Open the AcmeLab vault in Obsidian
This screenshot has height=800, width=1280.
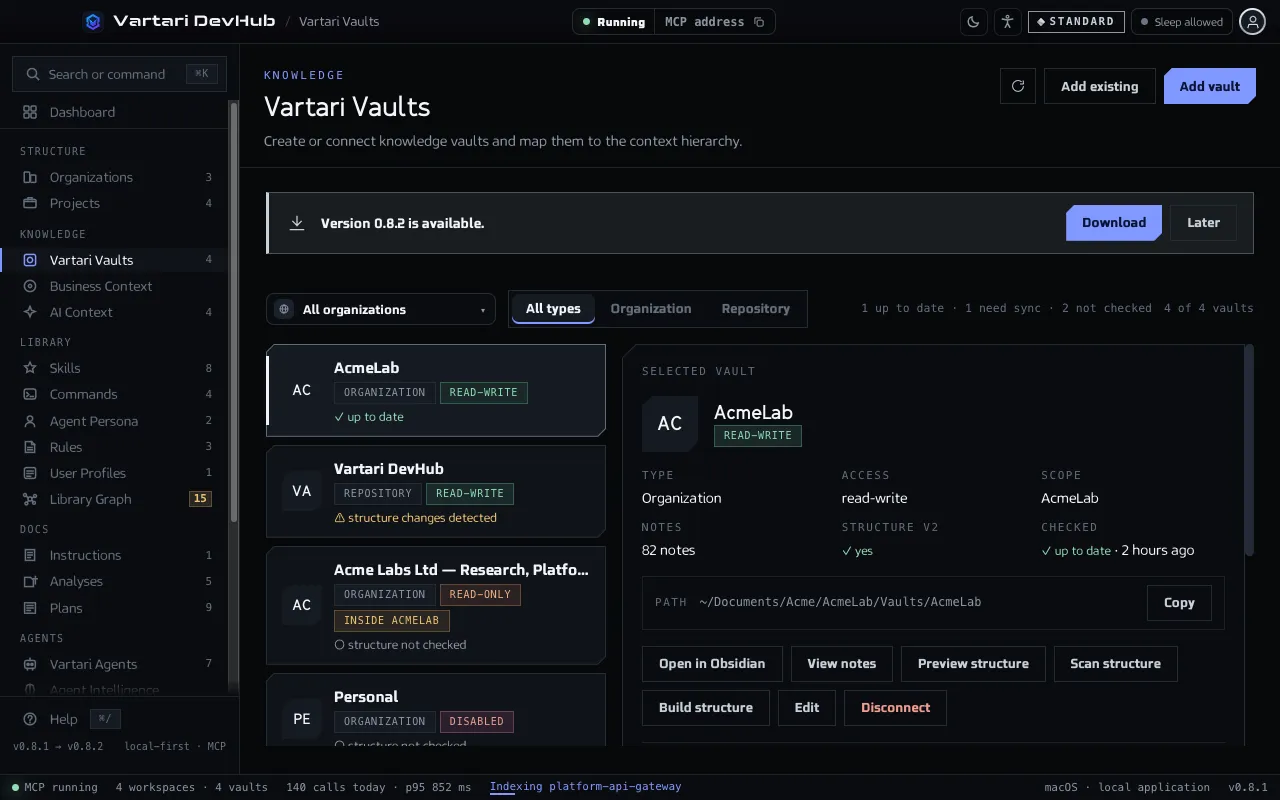click(x=712, y=664)
